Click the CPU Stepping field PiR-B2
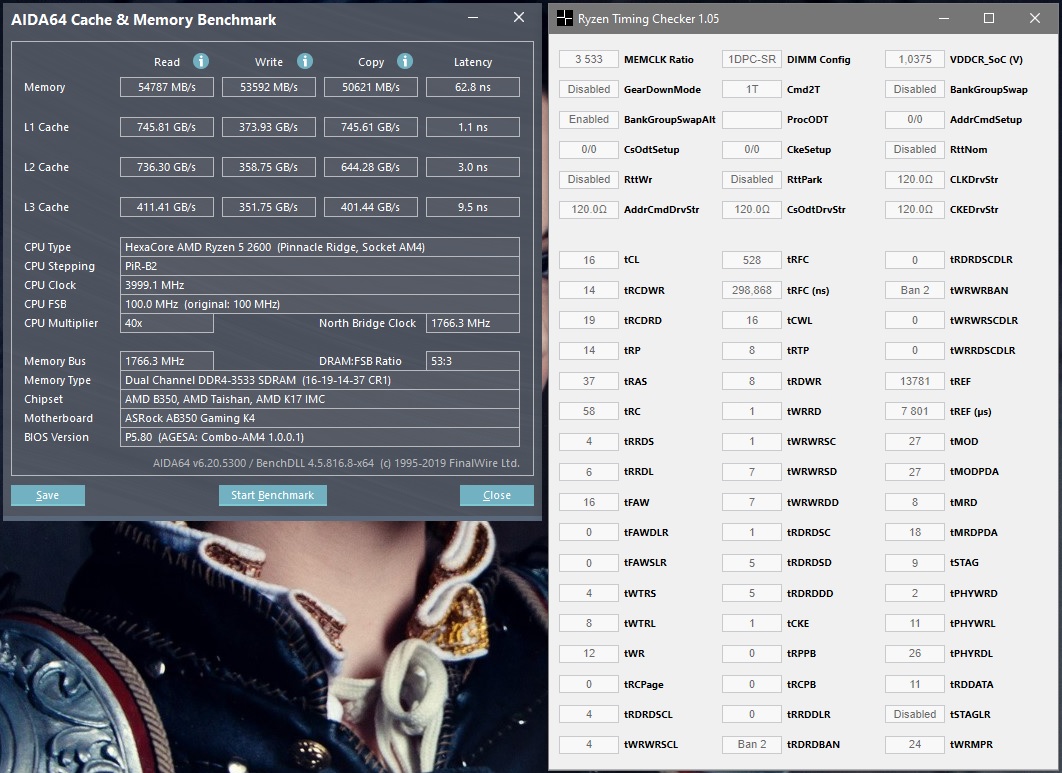This screenshot has width=1062, height=773. pyautogui.click(x=320, y=266)
